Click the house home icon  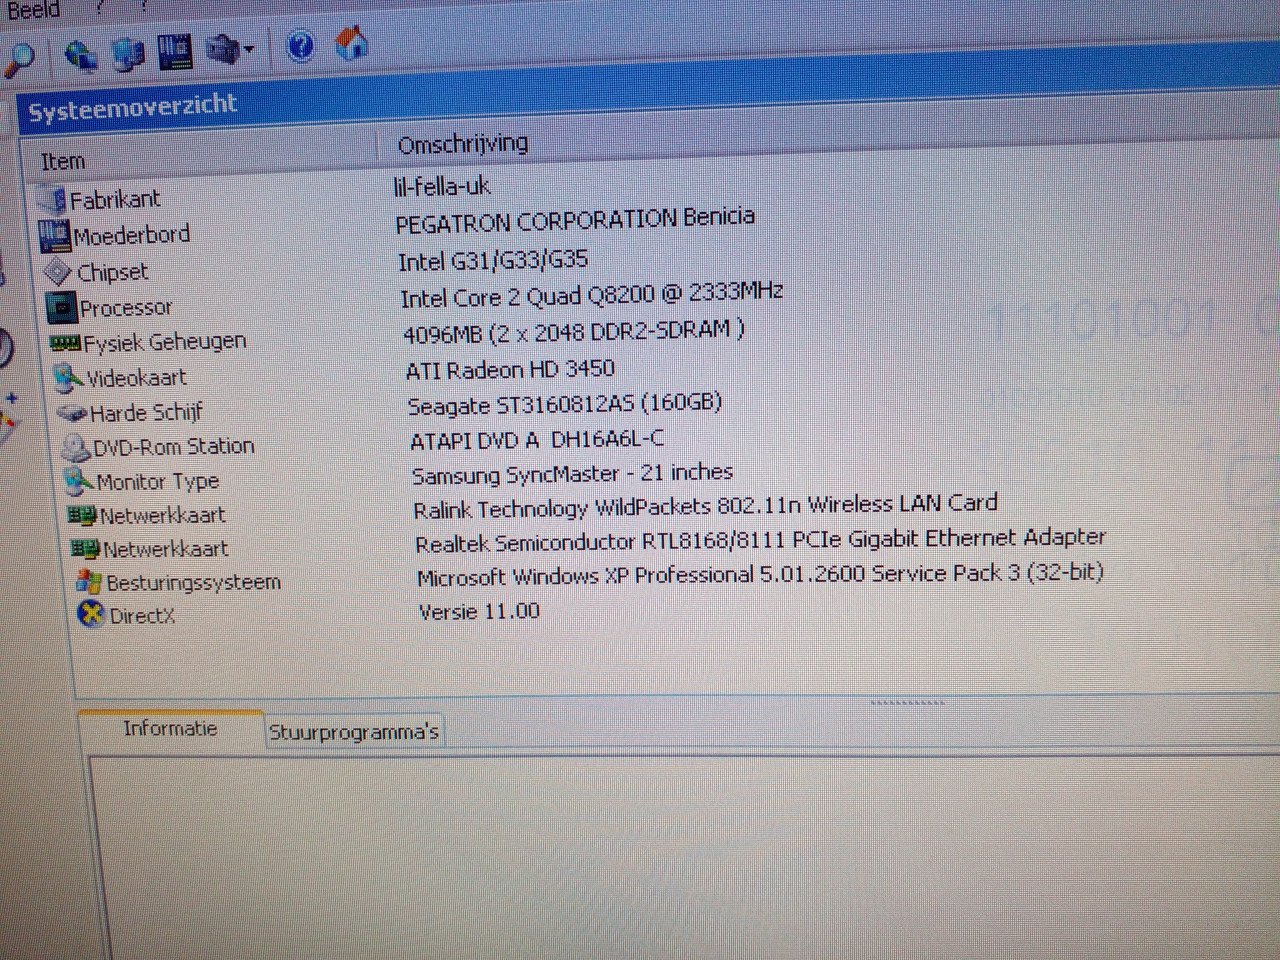click(x=350, y=44)
